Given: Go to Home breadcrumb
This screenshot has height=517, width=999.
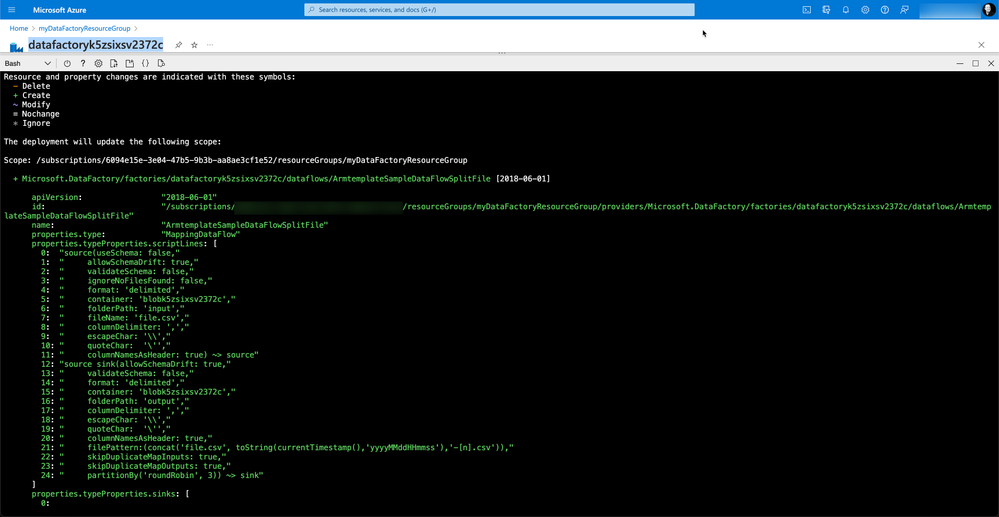Looking at the screenshot, I should click(18, 29).
